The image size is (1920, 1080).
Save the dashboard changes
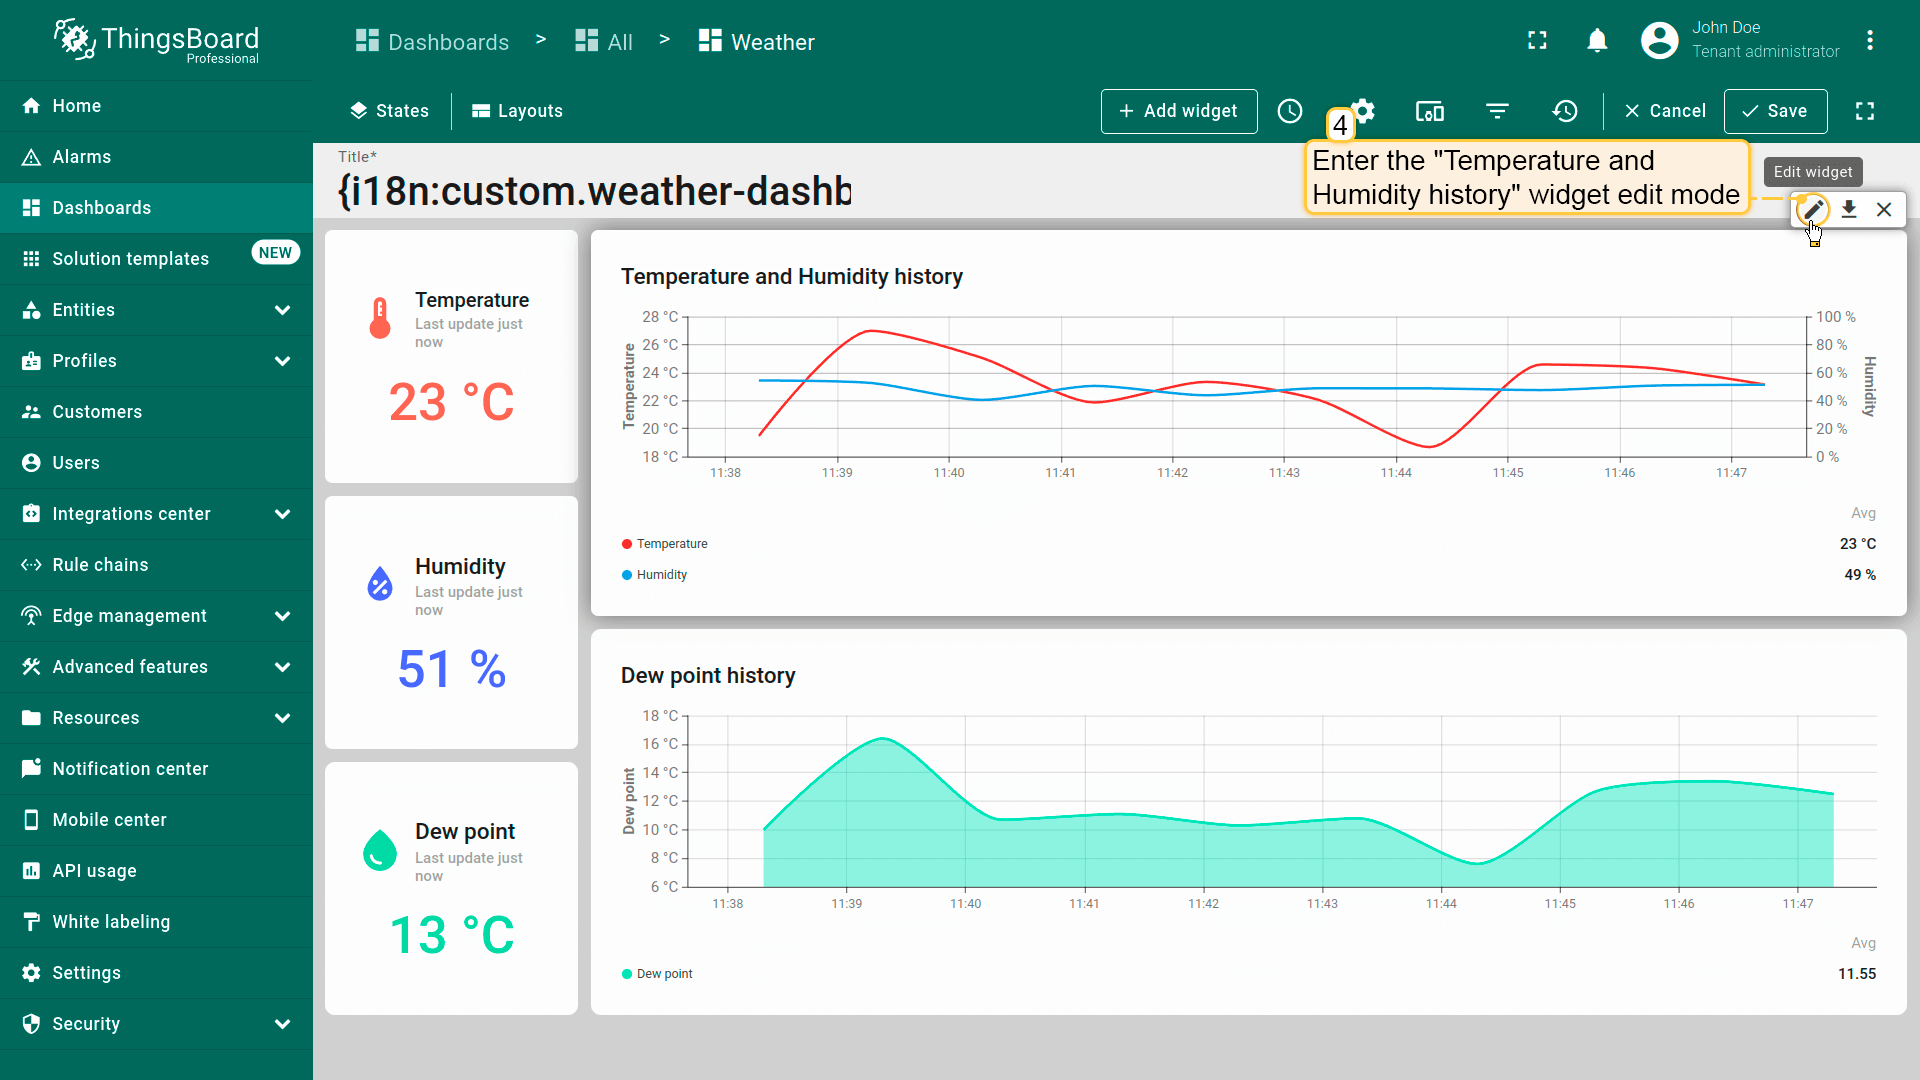point(1775,111)
